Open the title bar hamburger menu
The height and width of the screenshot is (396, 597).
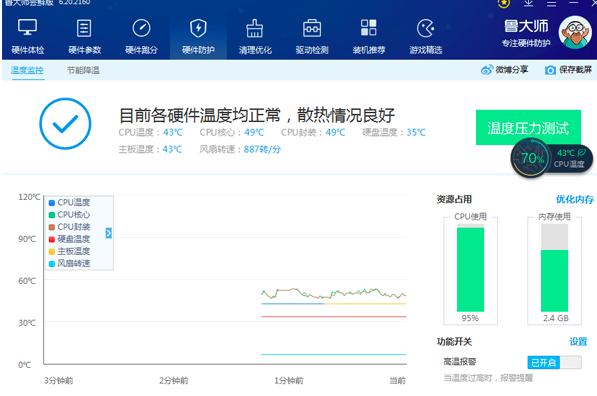pyautogui.click(x=551, y=3)
